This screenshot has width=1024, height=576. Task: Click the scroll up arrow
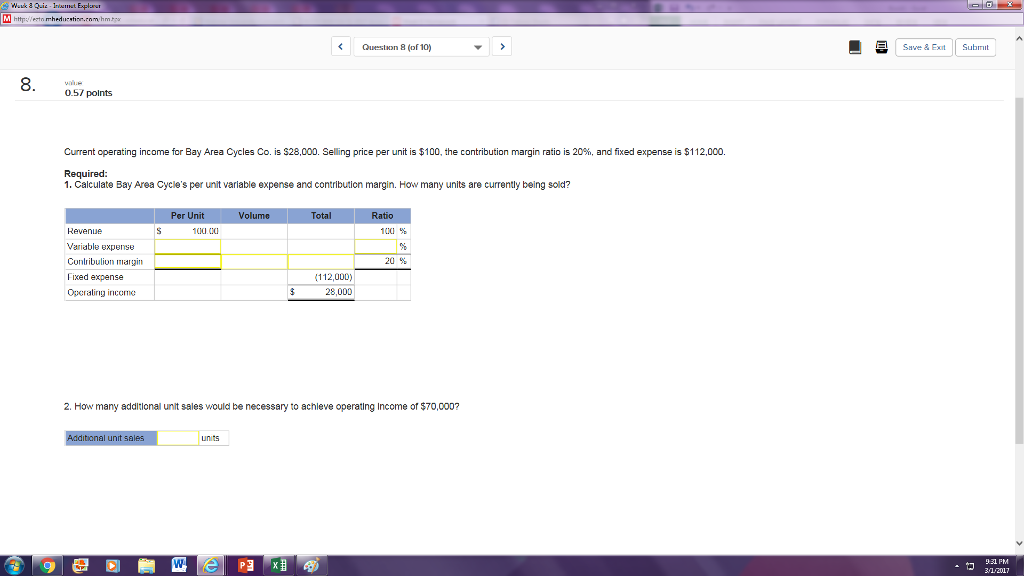point(1019,39)
